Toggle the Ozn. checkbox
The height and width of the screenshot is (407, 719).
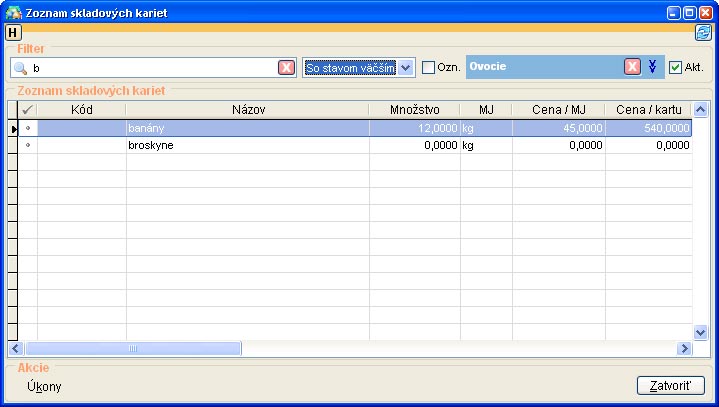pyautogui.click(x=429, y=68)
